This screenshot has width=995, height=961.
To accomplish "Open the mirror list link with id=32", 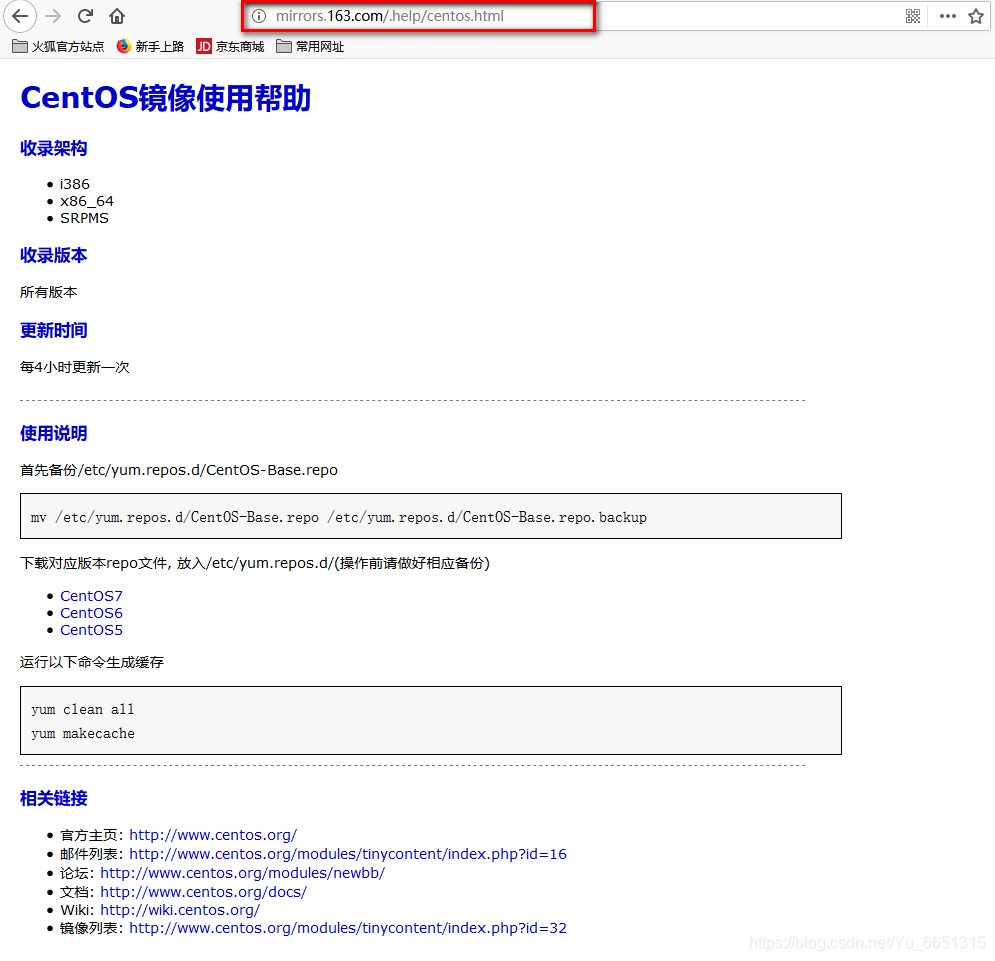I will 348,928.
